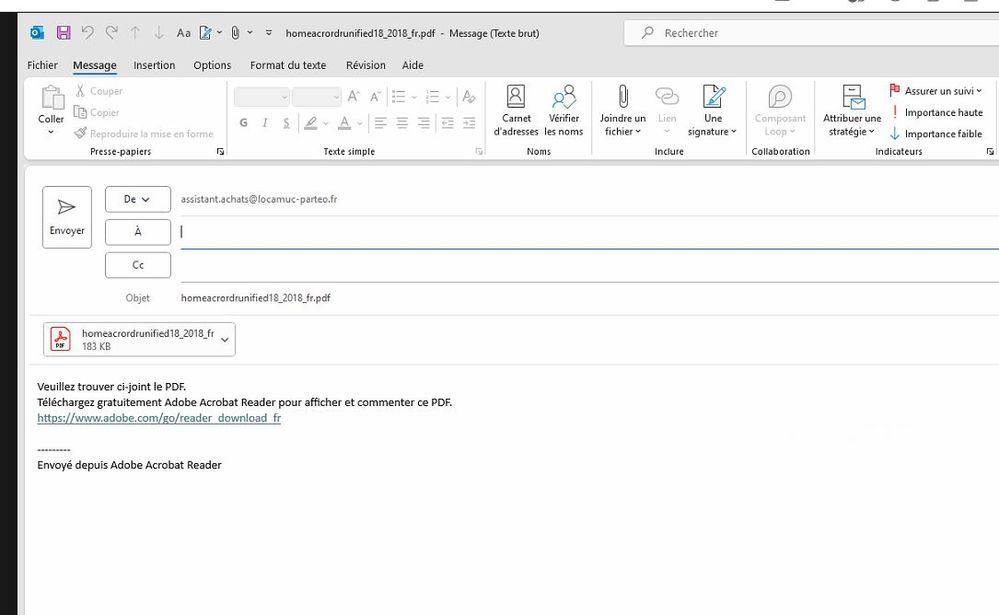Open the font name combo box
Image resolution: width=999 pixels, height=615 pixels.
coord(262,97)
